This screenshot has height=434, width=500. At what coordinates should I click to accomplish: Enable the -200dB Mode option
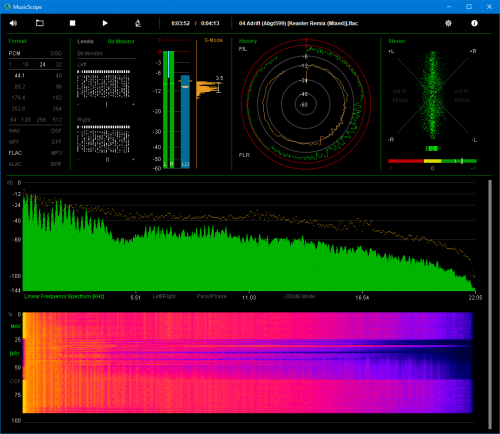(299, 296)
